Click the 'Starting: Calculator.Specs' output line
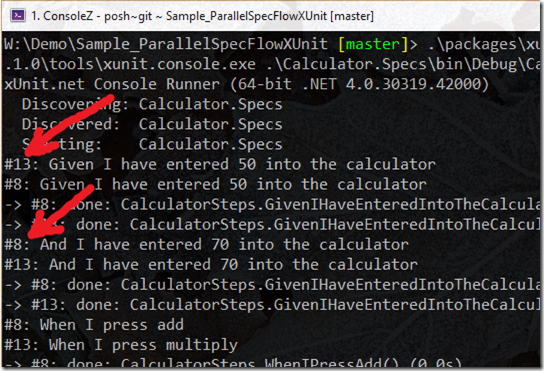The height and width of the screenshot is (371, 544). tap(152, 144)
